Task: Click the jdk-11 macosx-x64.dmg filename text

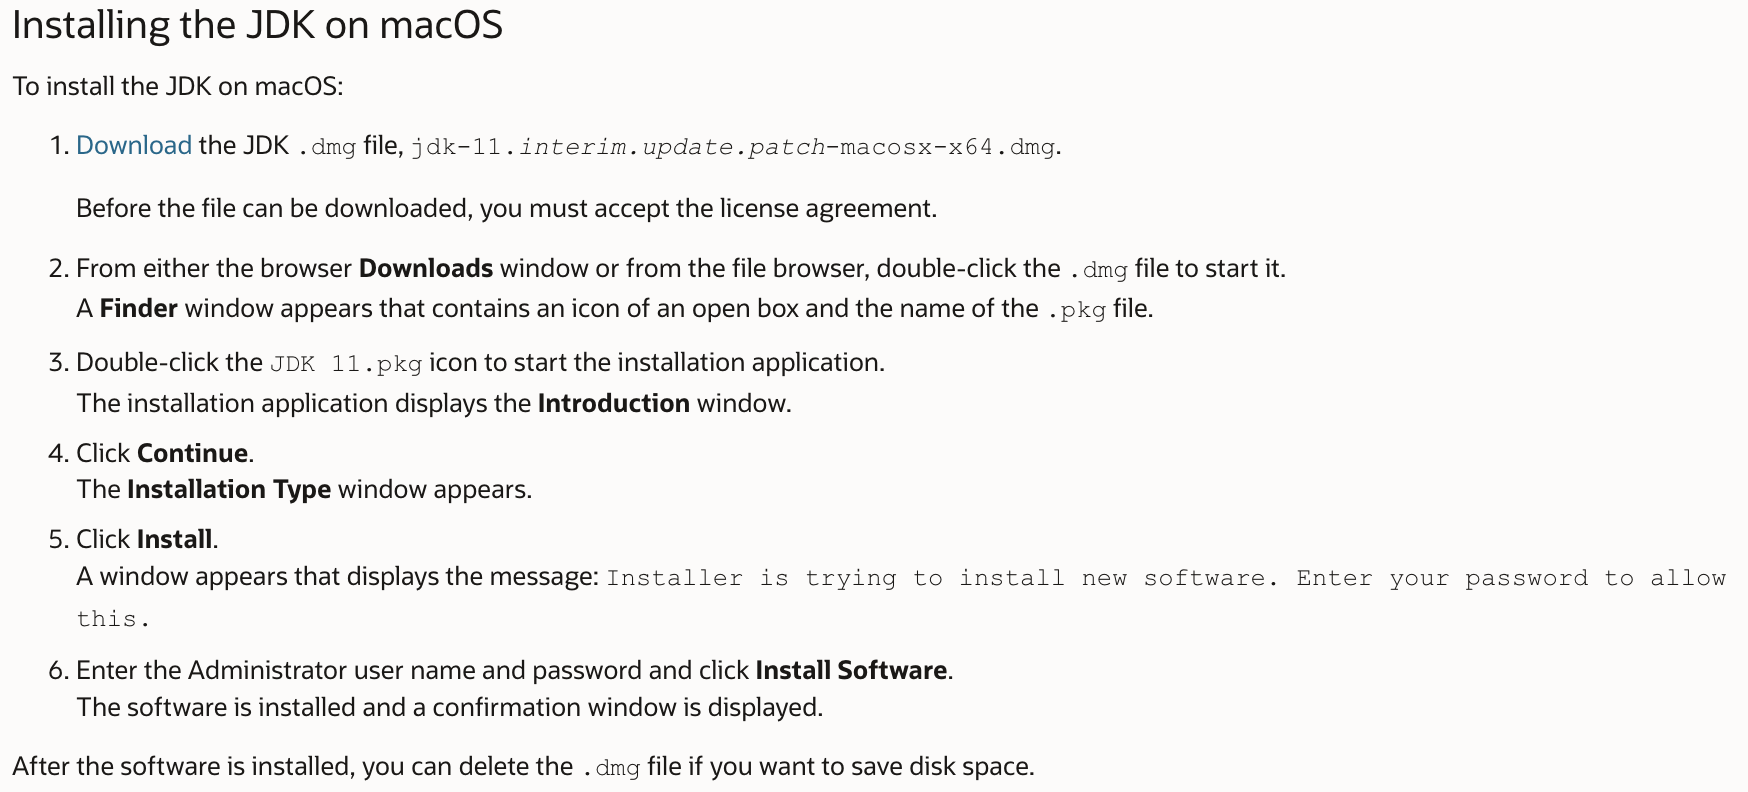Action: click(733, 147)
